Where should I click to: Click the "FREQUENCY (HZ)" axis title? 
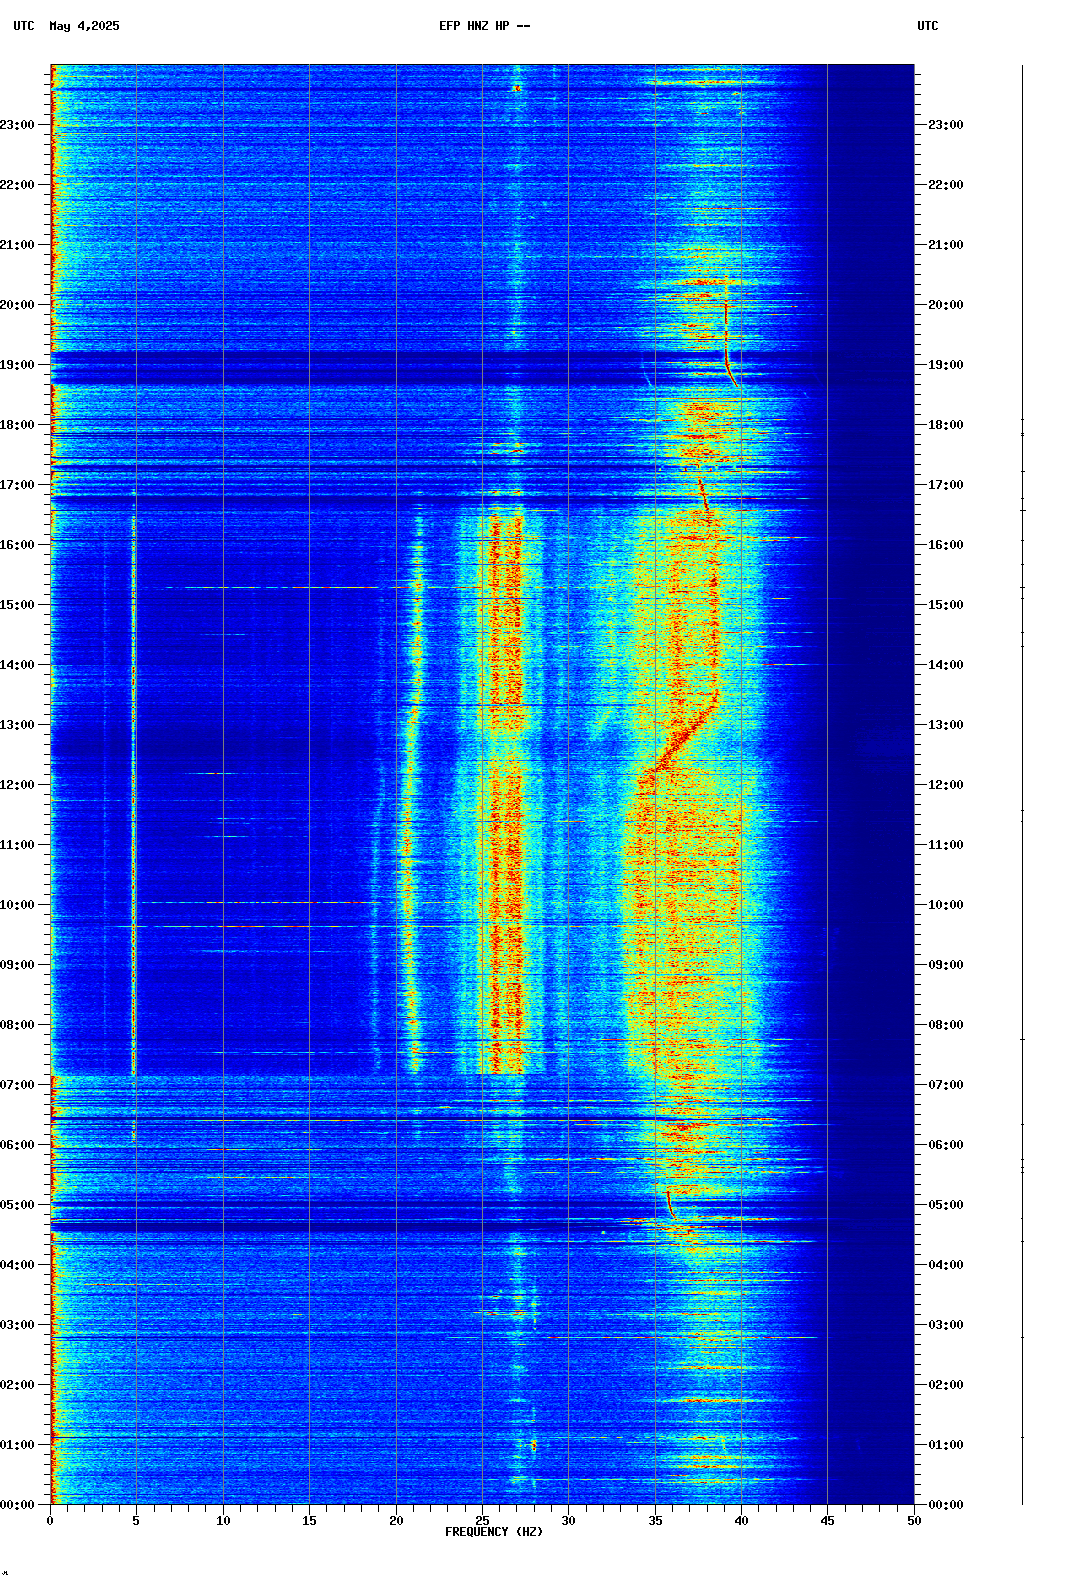point(494,1532)
